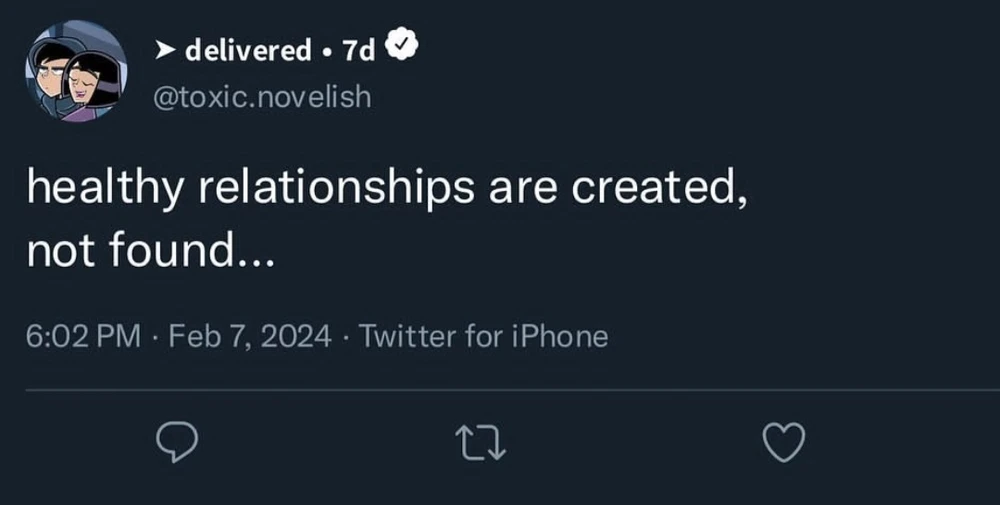1000x505 pixels.
Task: Like the tweet with the heart icon
Action: pyautogui.click(x=784, y=443)
